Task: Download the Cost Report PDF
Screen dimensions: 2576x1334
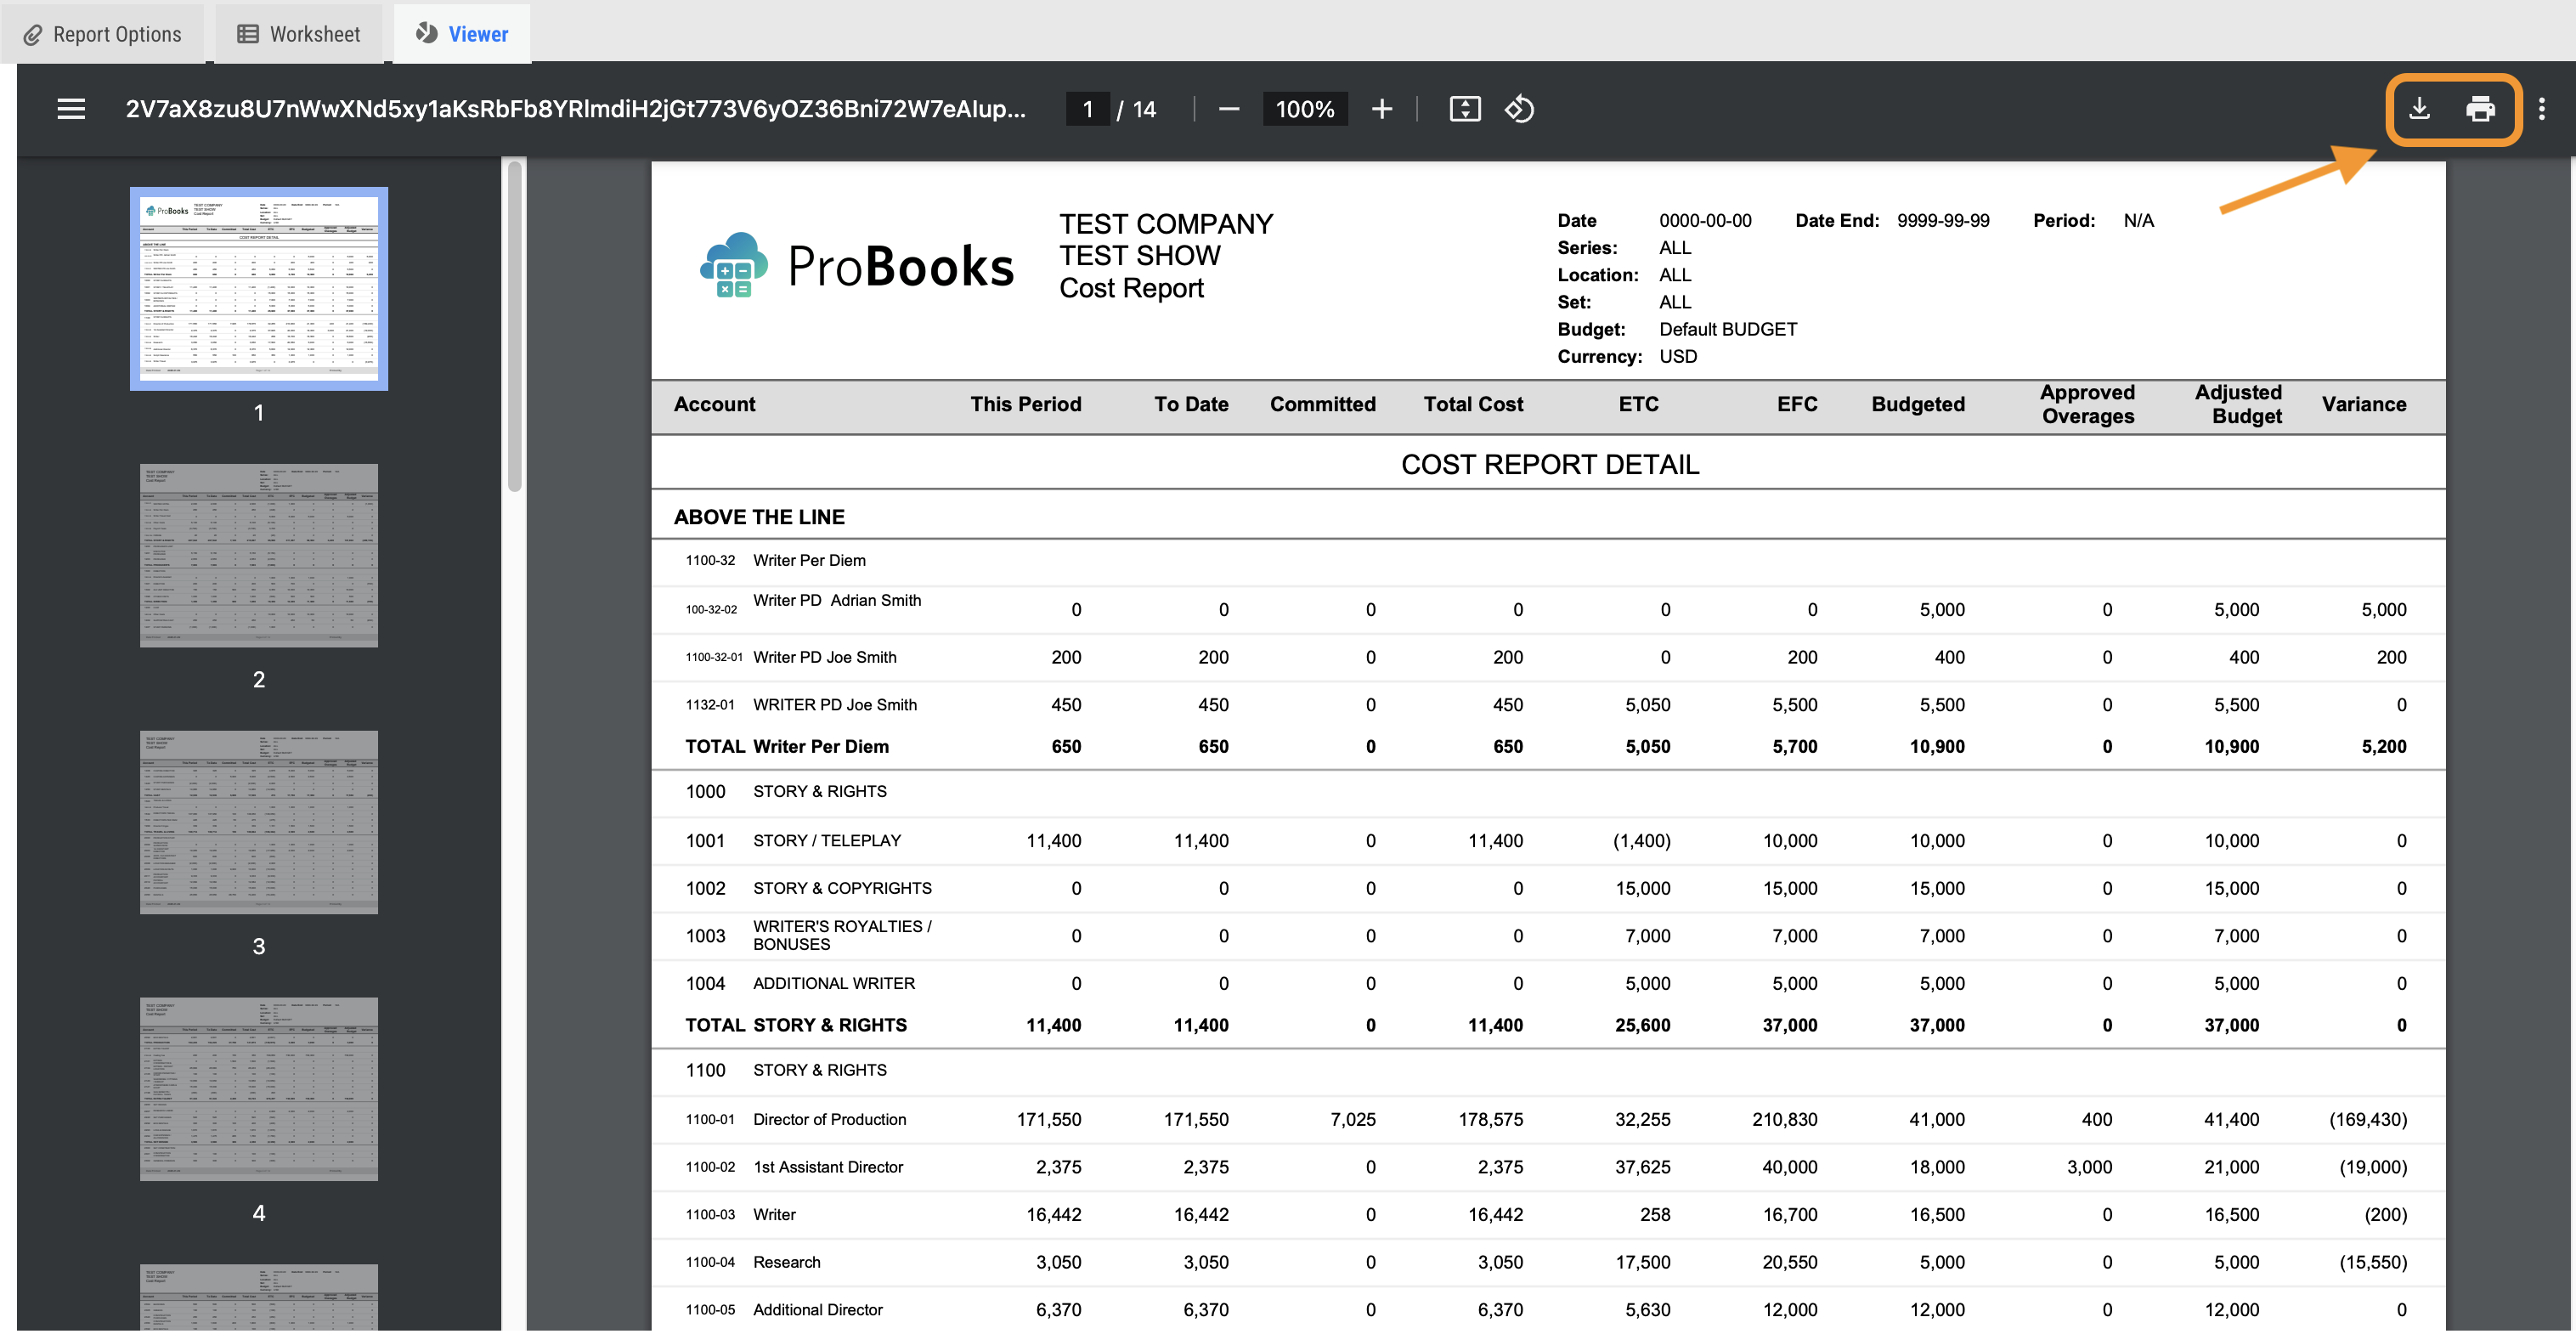Action: tap(2419, 109)
